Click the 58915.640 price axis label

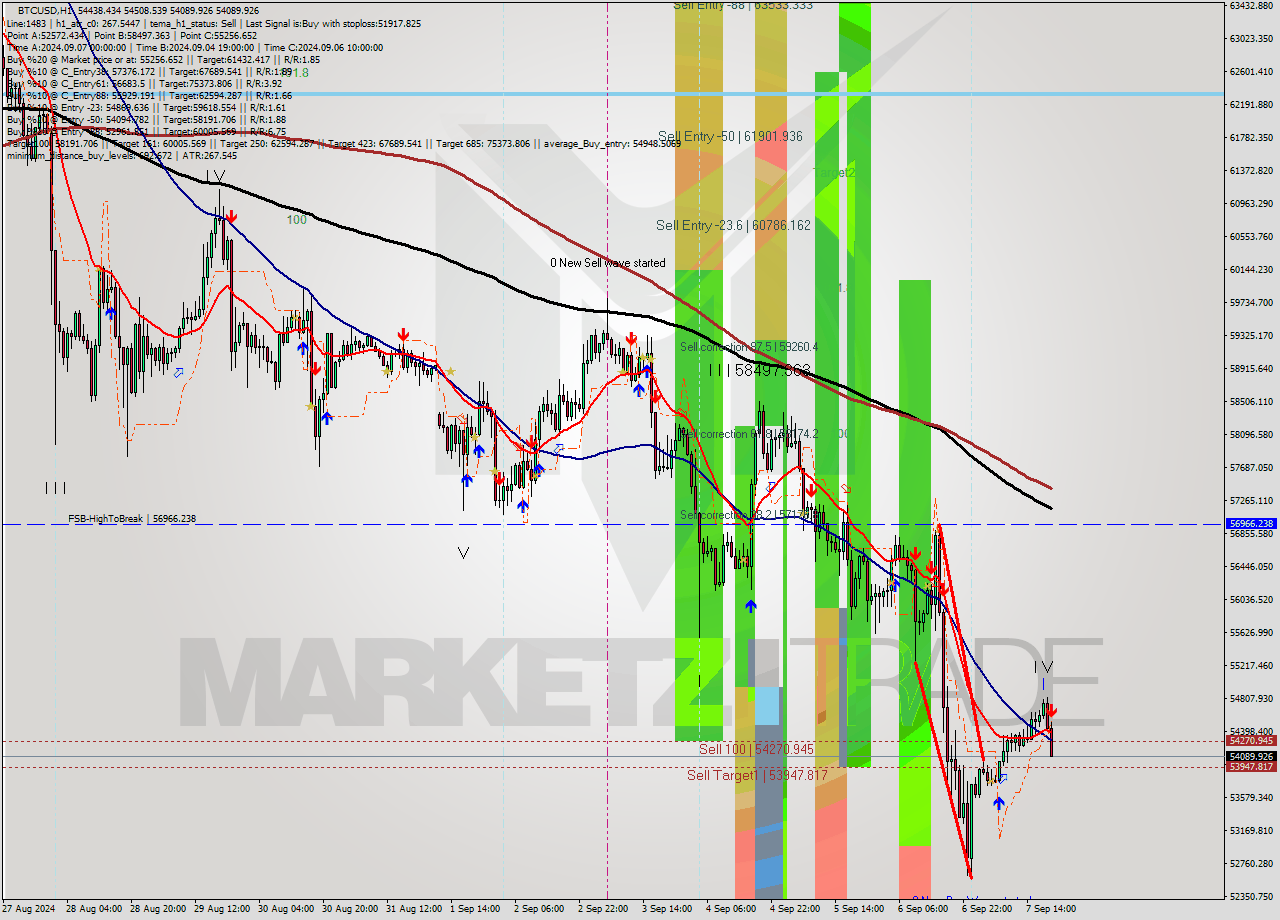pyautogui.click(x=1252, y=368)
